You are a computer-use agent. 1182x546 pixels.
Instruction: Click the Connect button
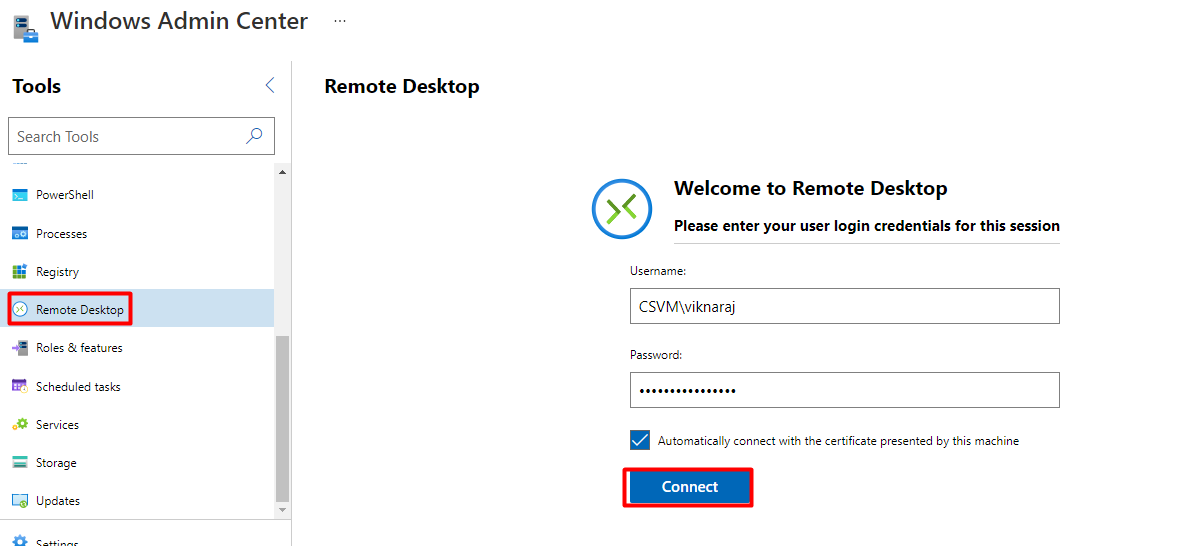point(690,487)
